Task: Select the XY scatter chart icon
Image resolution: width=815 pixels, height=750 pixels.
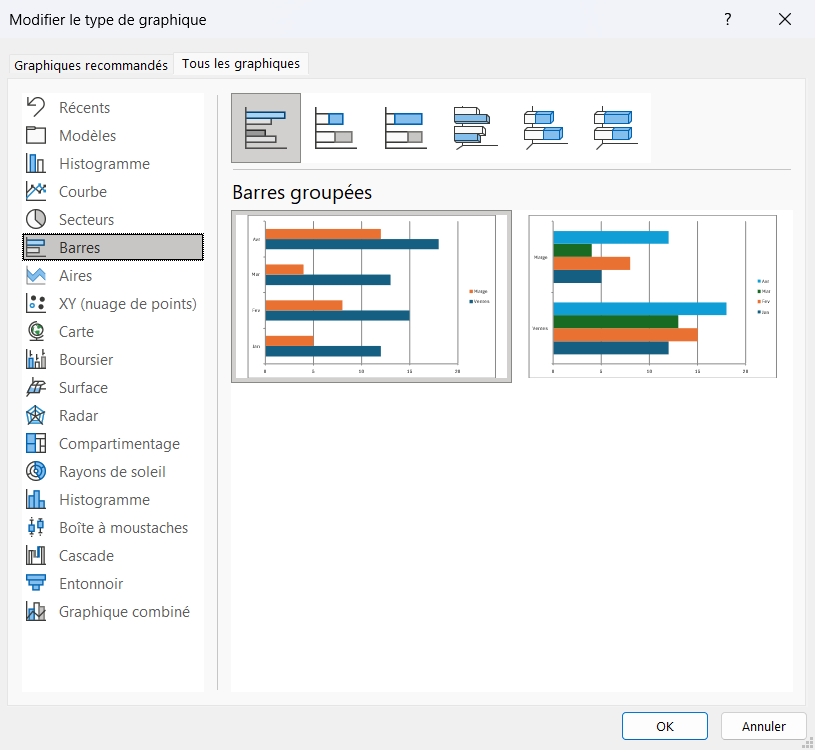Action: pyautogui.click(x=36, y=304)
